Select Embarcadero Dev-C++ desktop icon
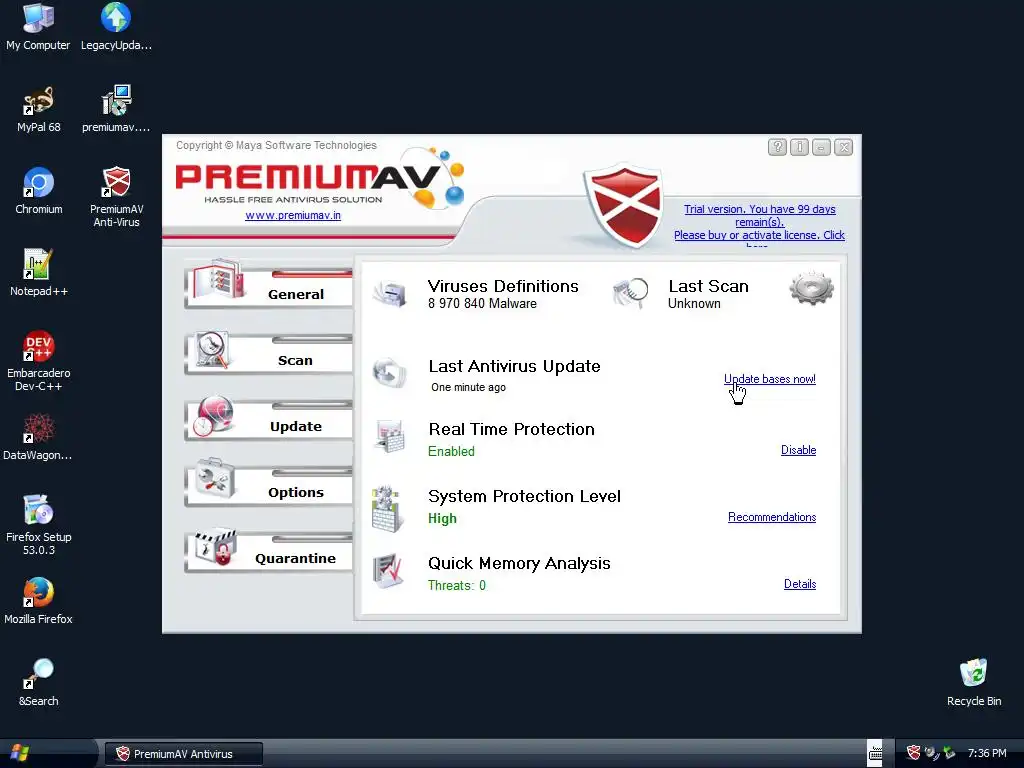Viewport: 1024px width, 768px height. (39, 361)
